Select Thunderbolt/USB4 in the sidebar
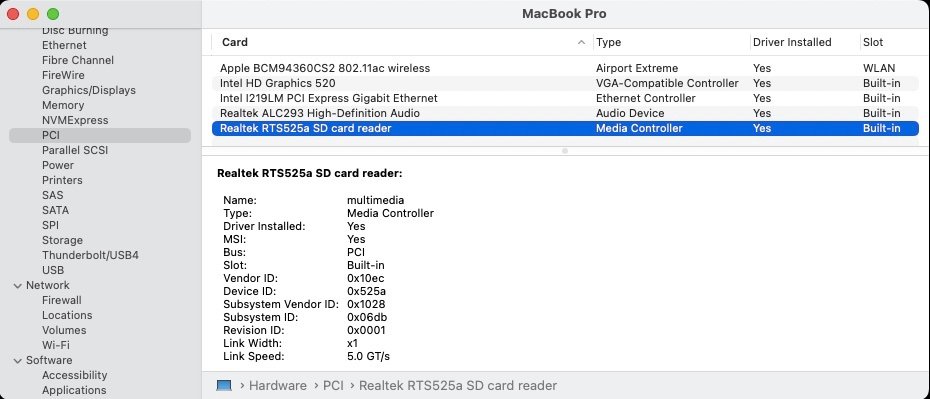Screen dimensions: 930x399 click(90, 255)
